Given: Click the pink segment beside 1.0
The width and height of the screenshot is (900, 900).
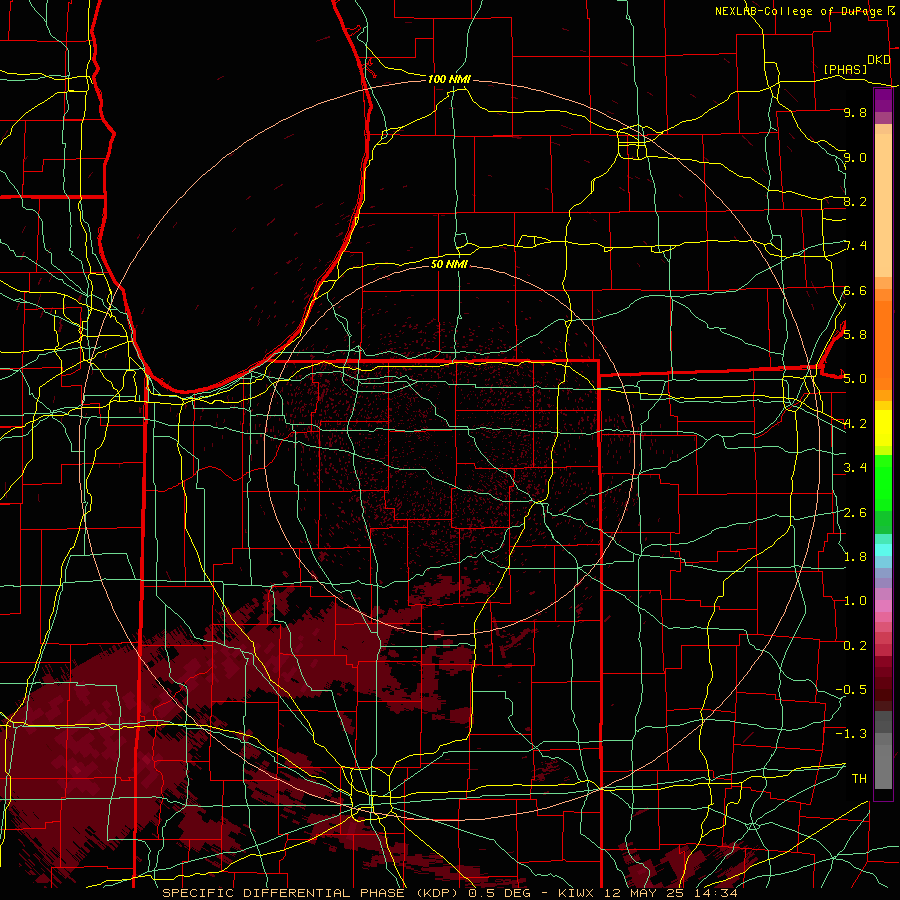Looking at the screenshot, I should click(883, 606).
